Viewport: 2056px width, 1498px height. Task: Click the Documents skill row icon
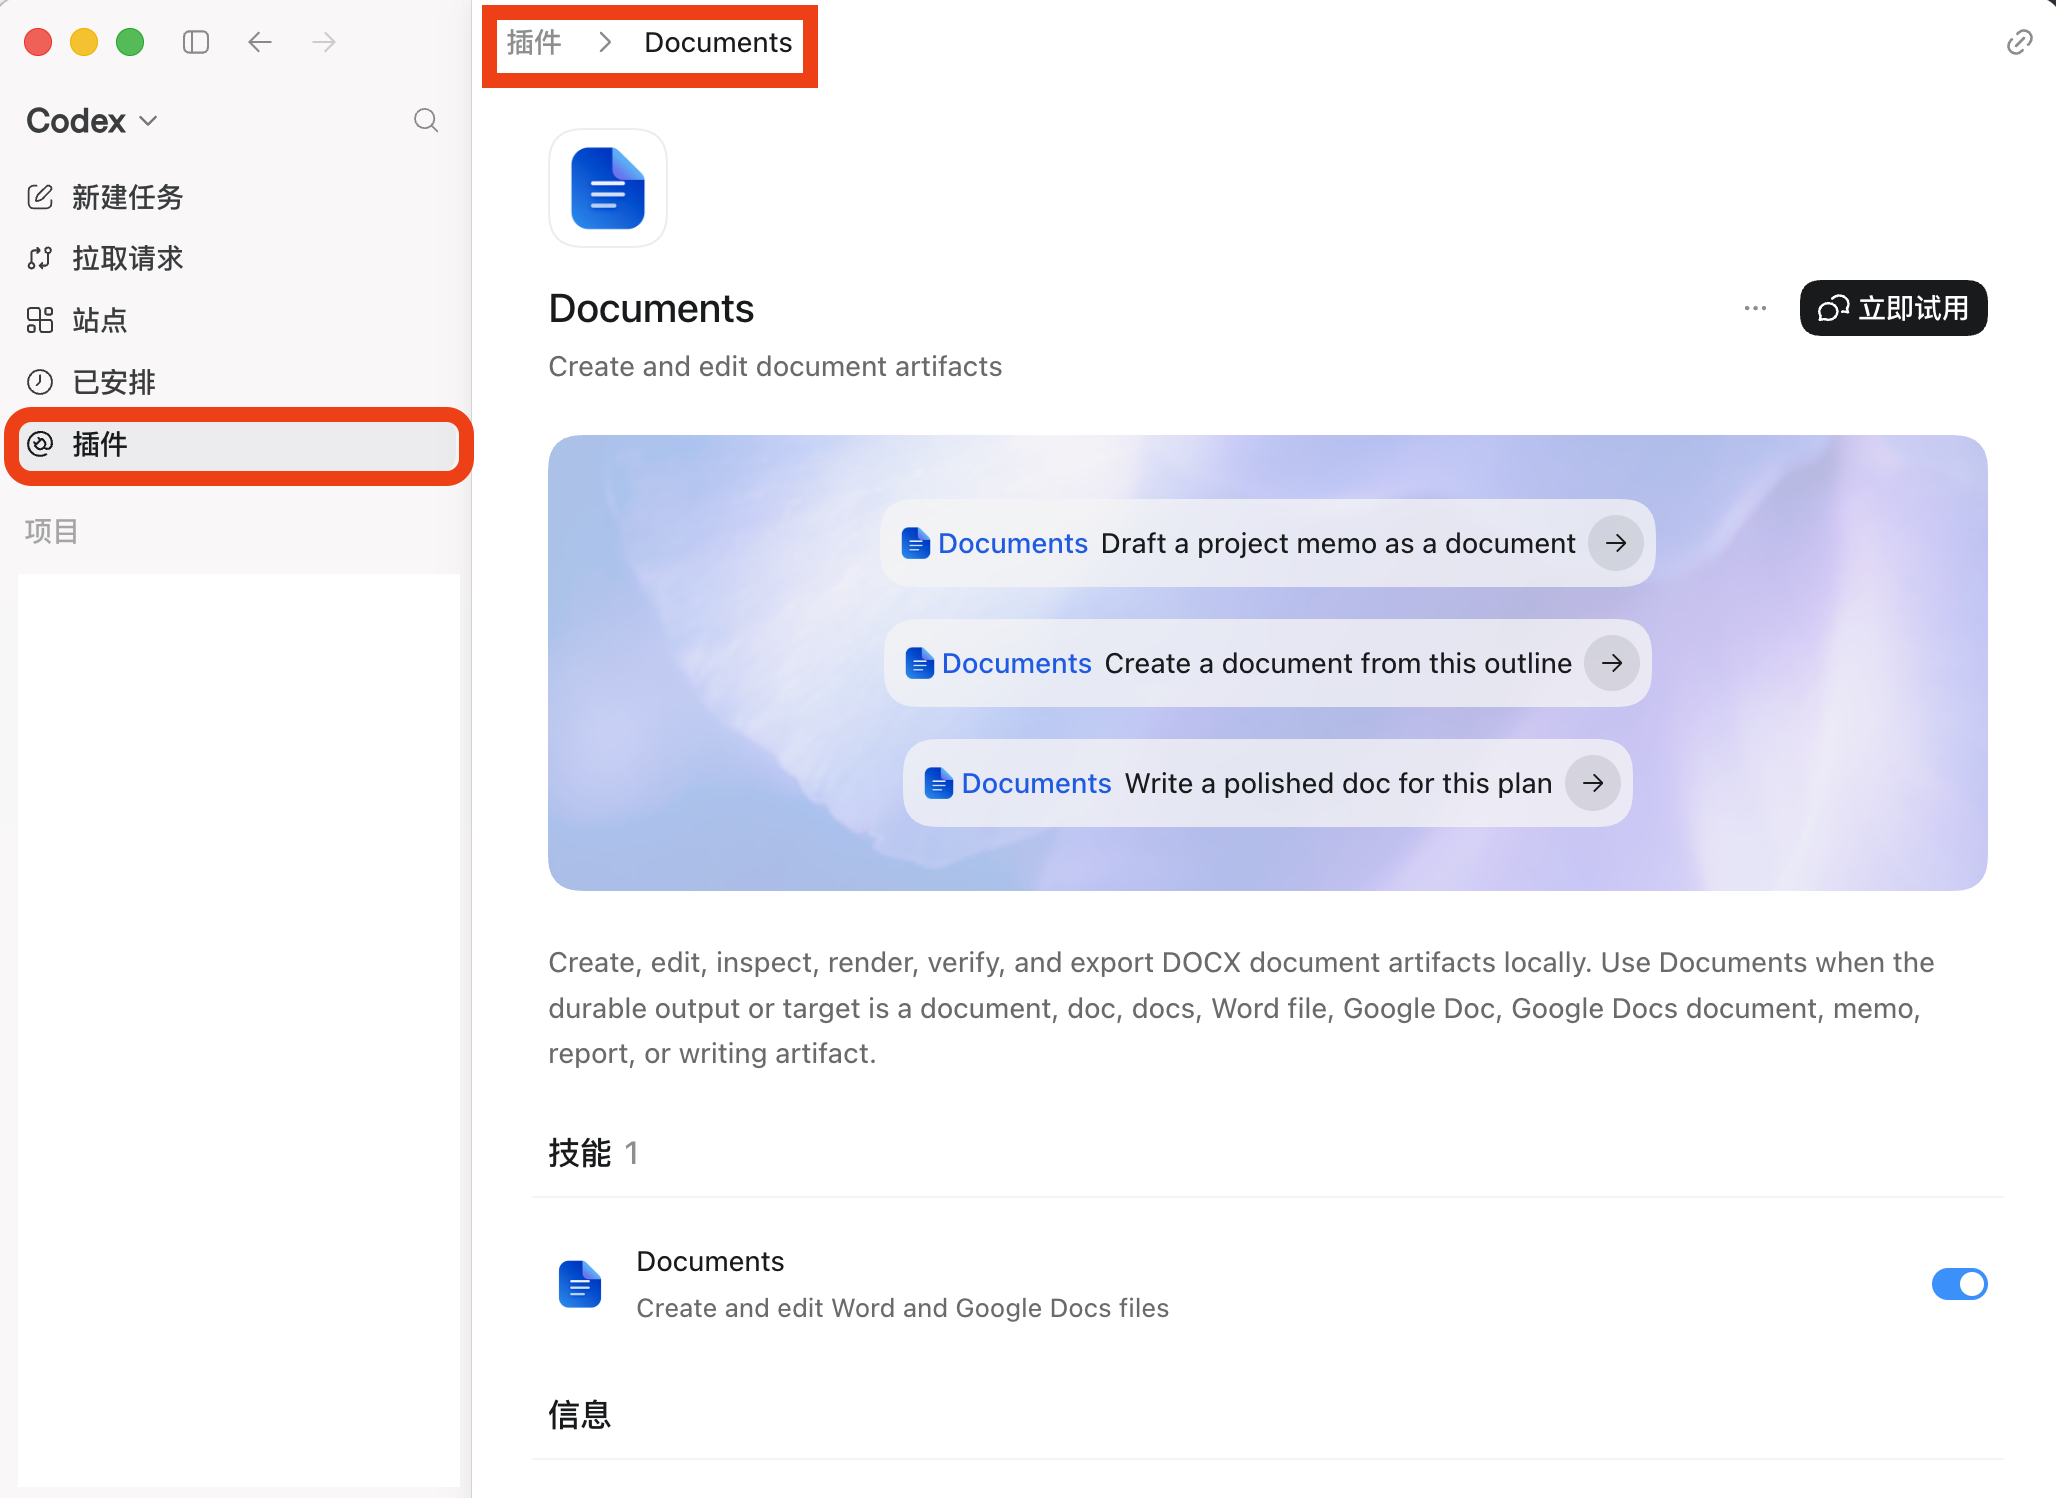pos(580,1284)
